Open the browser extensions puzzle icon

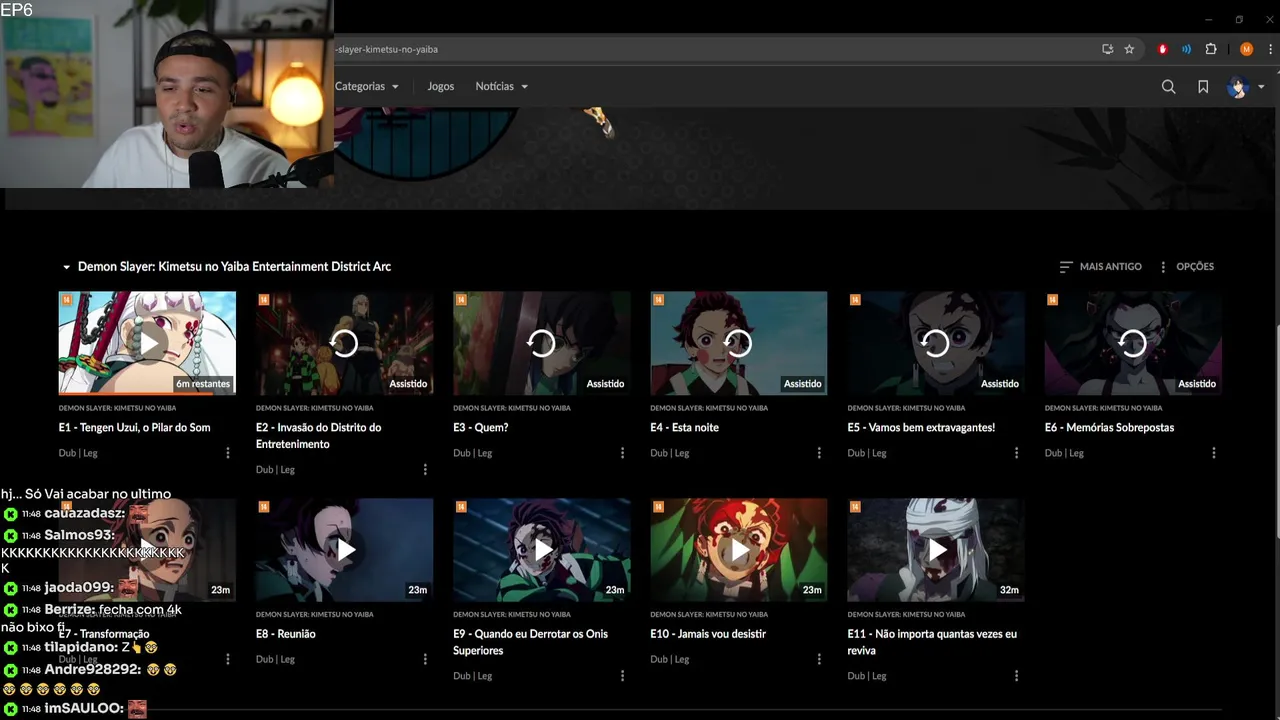[1211, 49]
